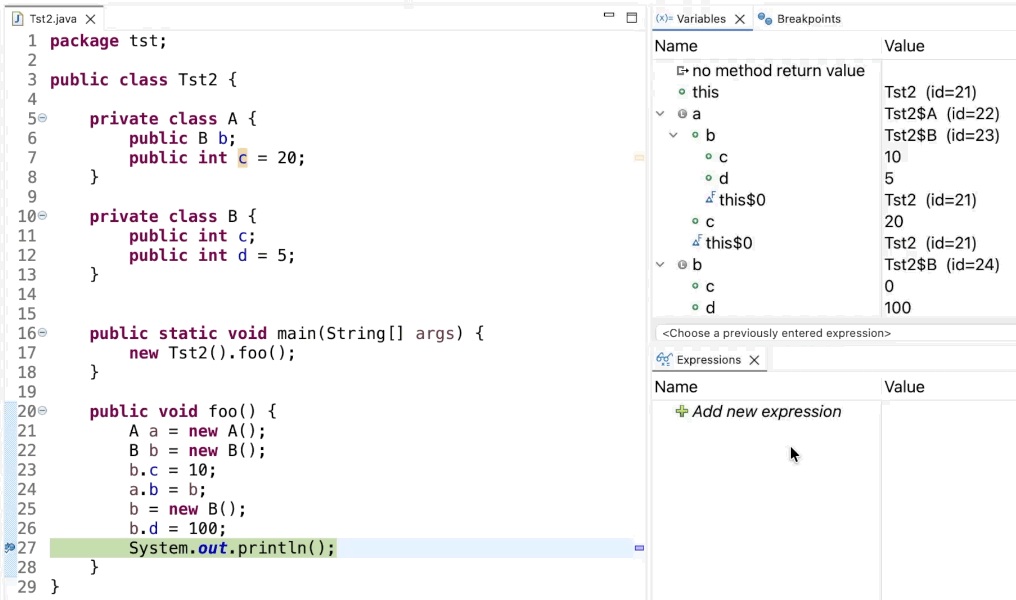Fold class A at line 5
Image resolution: width=1016 pixels, height=600 pixels.
click(x=42, y=118)
